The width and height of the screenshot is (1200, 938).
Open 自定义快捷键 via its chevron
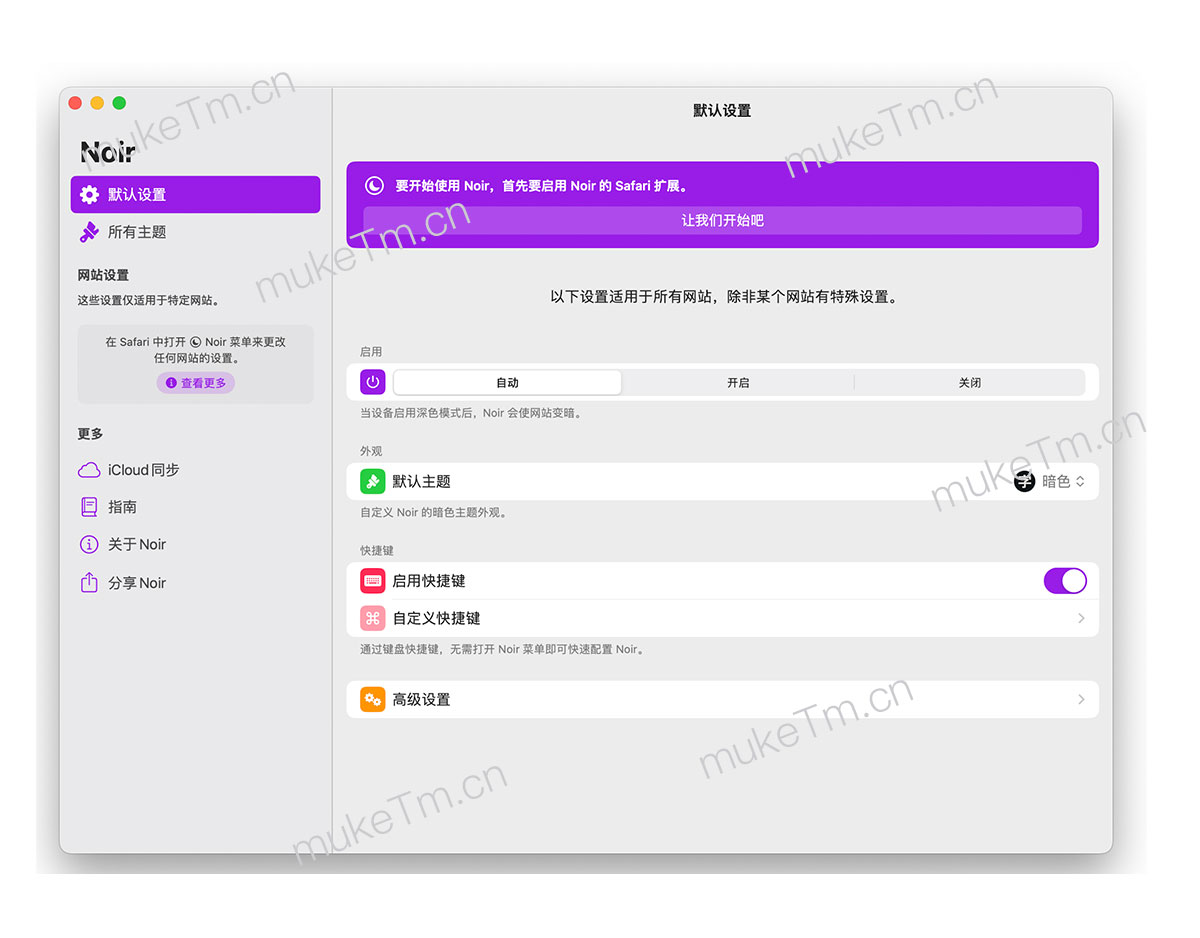(1081, 618)
